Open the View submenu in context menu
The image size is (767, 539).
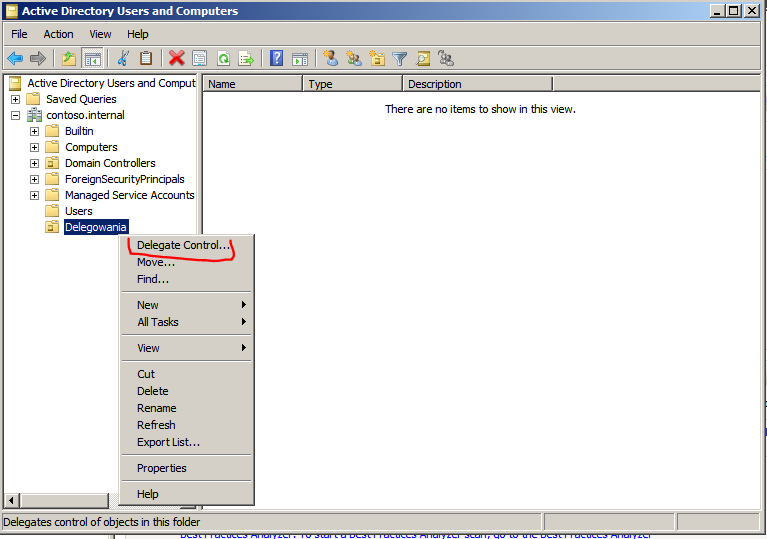point(187,348)
